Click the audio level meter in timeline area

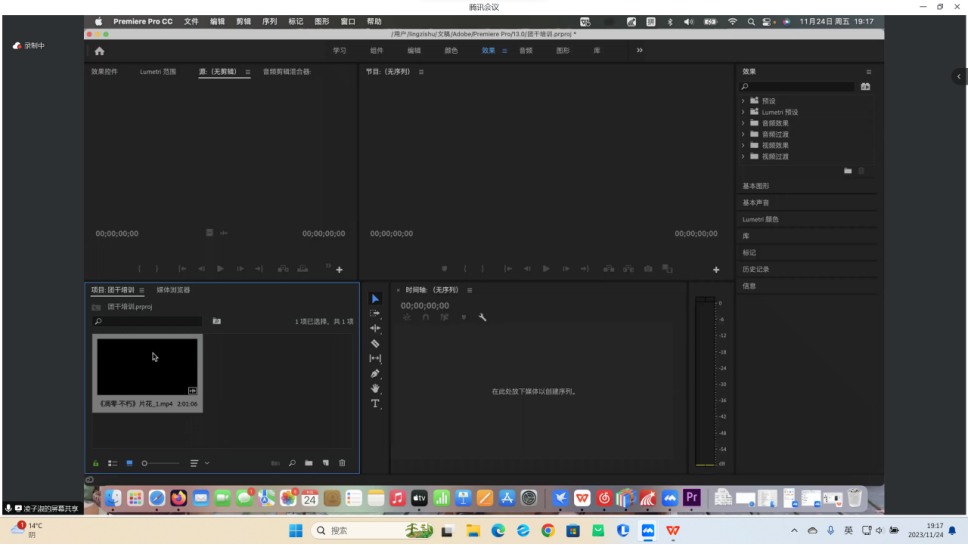[705, 381]
